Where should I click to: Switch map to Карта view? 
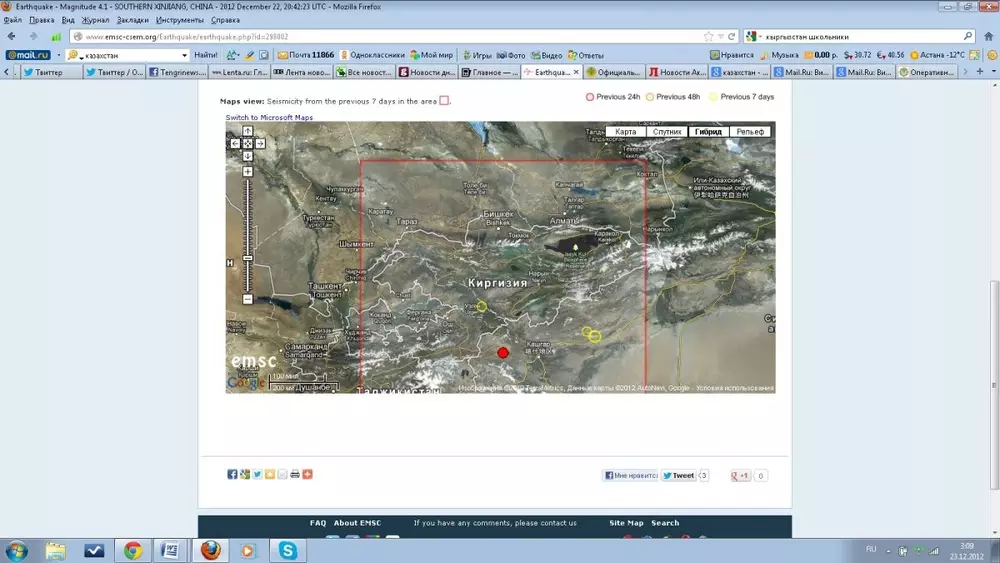625,132
